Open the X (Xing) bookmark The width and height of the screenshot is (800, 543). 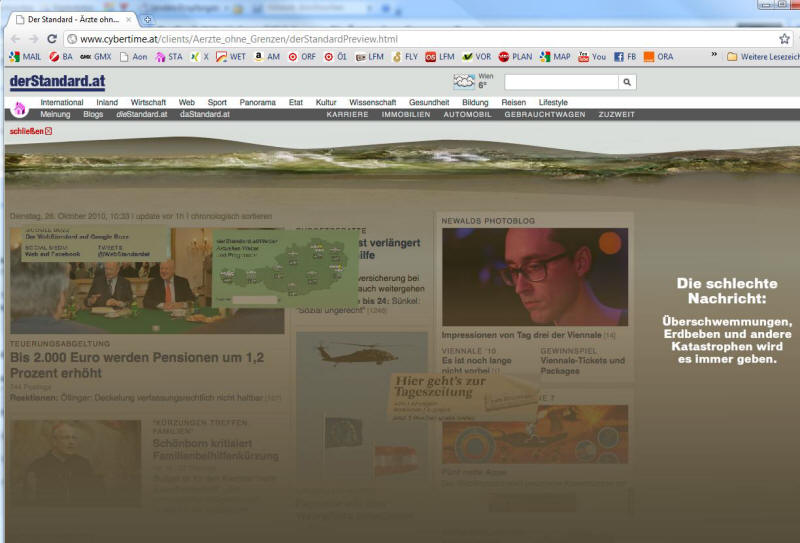click(x=200, y=57)
